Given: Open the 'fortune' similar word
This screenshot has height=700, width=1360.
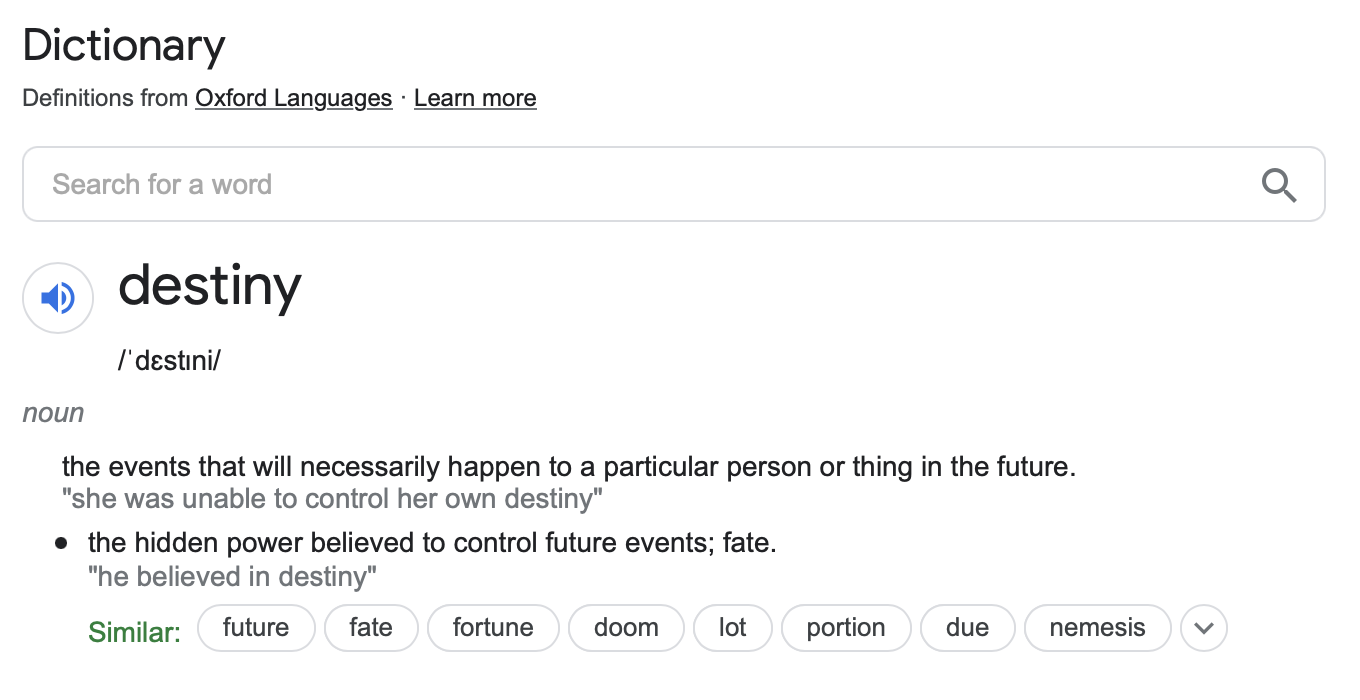Looking at the screenshot, I should point(493,628).
